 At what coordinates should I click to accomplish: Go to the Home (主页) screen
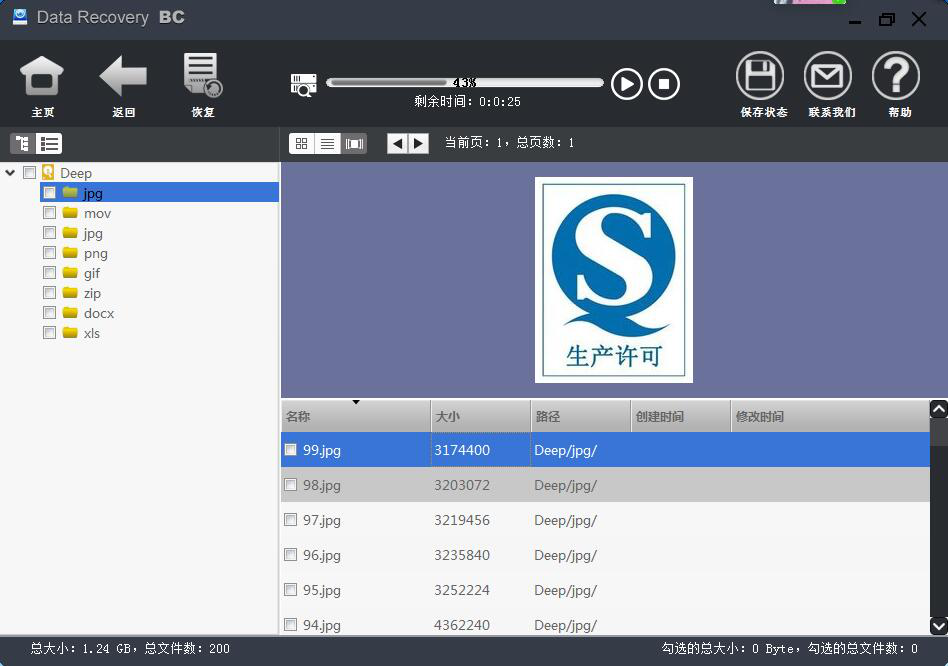(42, 76)
